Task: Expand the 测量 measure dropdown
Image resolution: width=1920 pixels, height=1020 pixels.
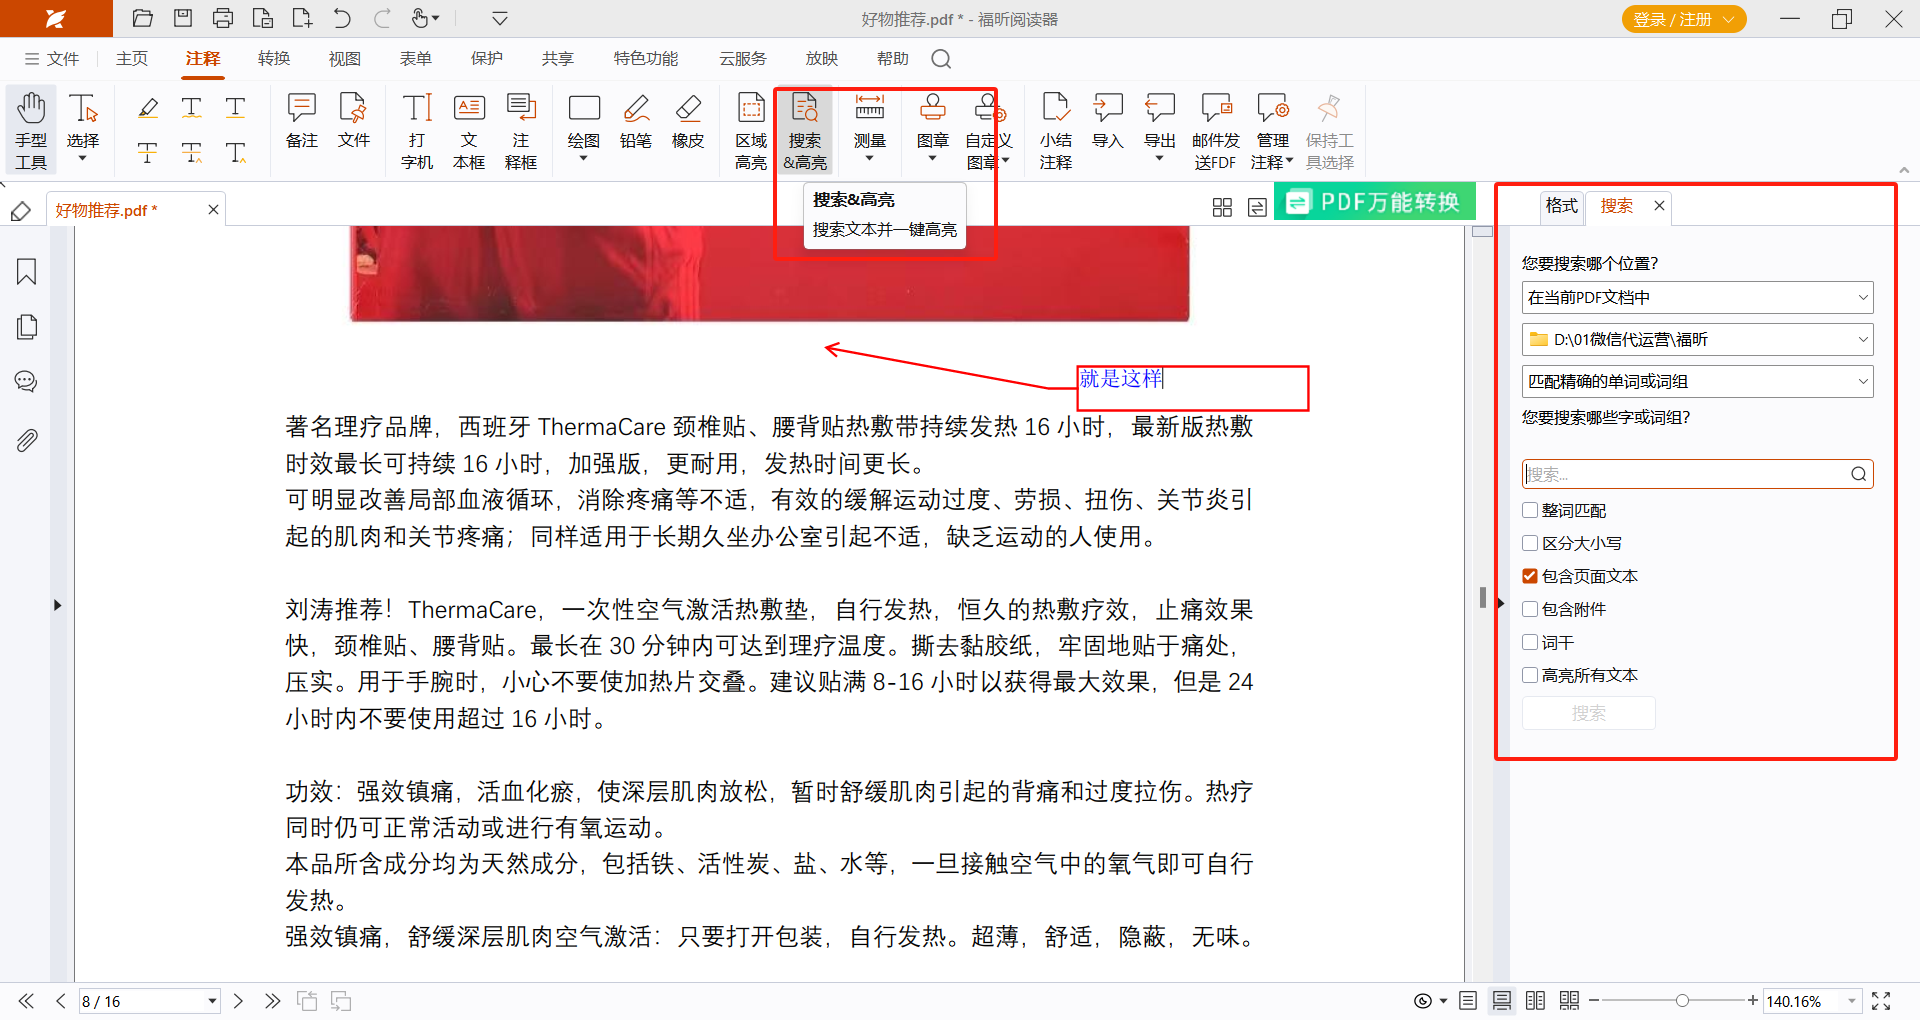Action: click(869, 159)
